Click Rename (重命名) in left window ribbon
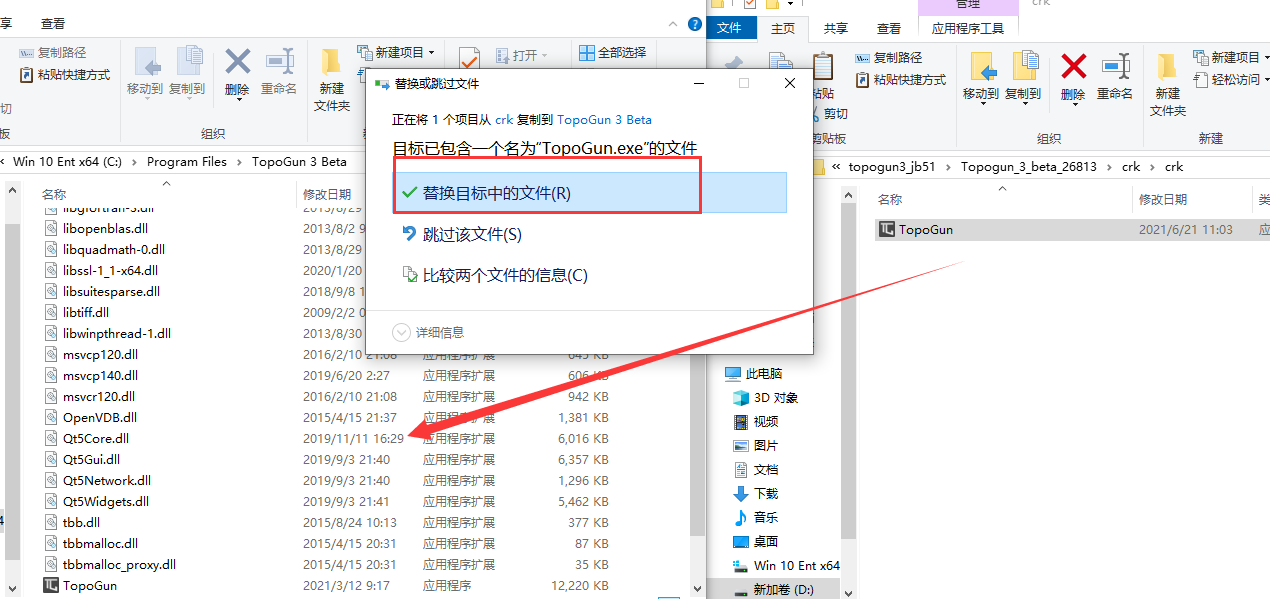This screenshot has height=599, width=1270. 279,71
